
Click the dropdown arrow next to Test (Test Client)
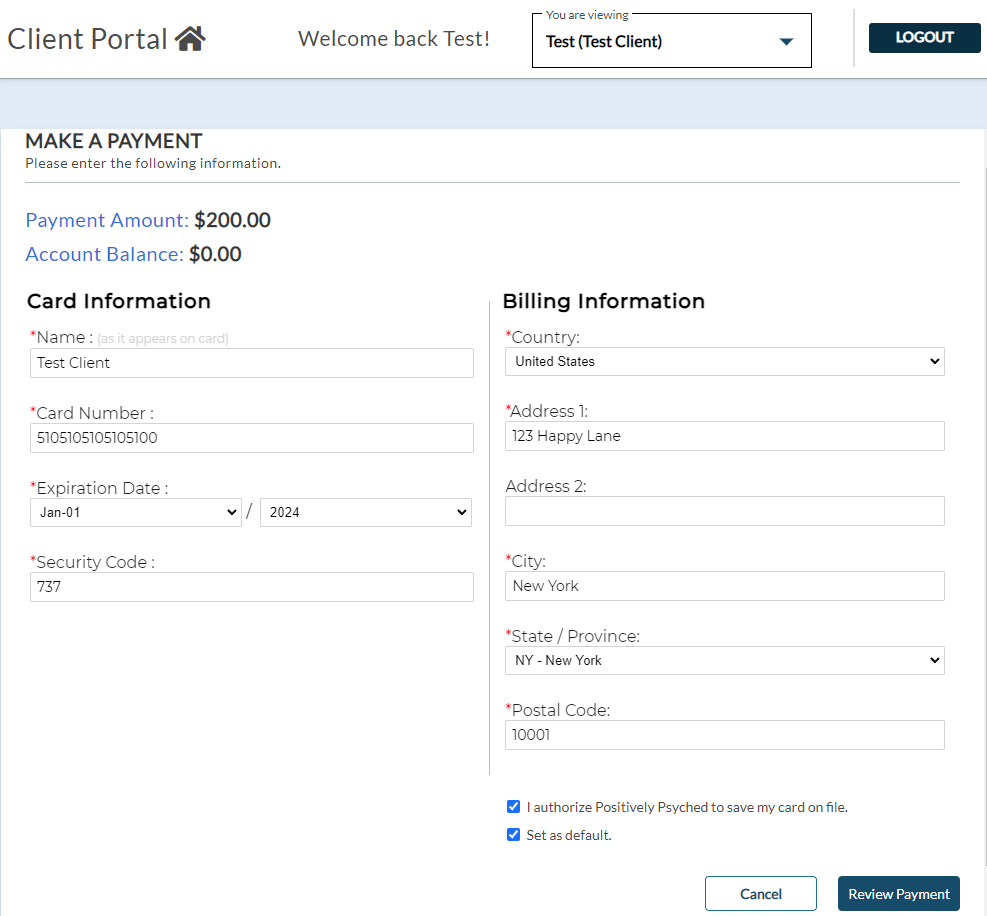point(786,42)
